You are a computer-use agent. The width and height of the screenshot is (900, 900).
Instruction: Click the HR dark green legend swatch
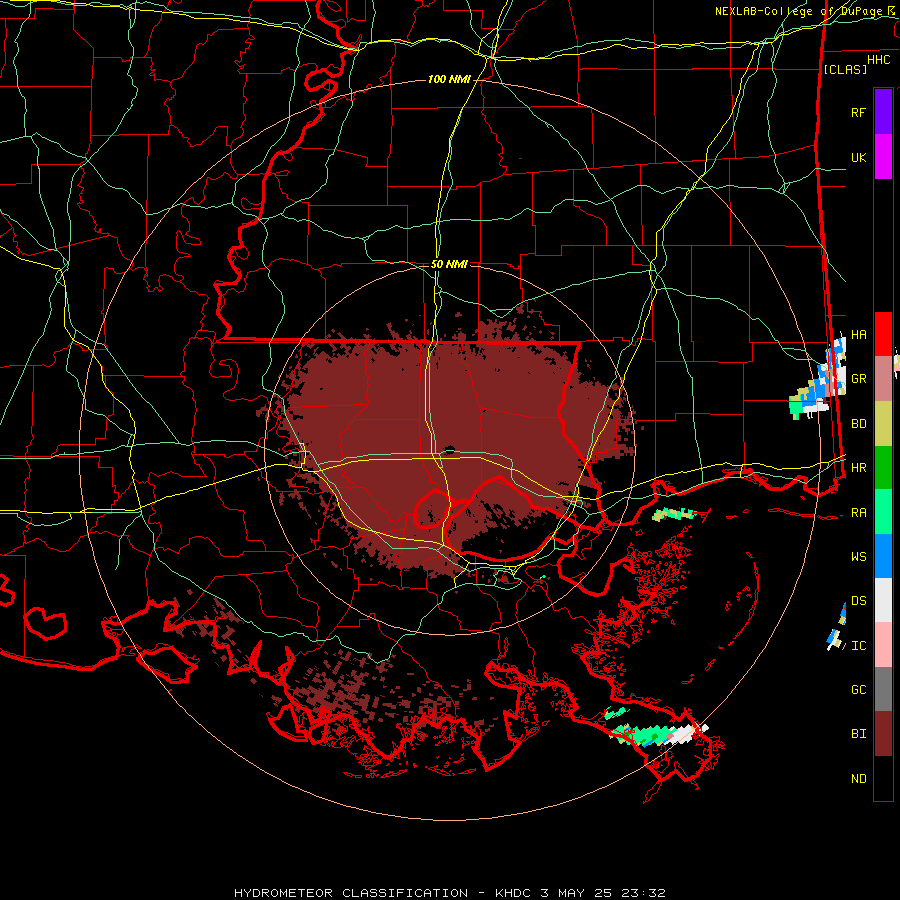(x=883, y=467)
